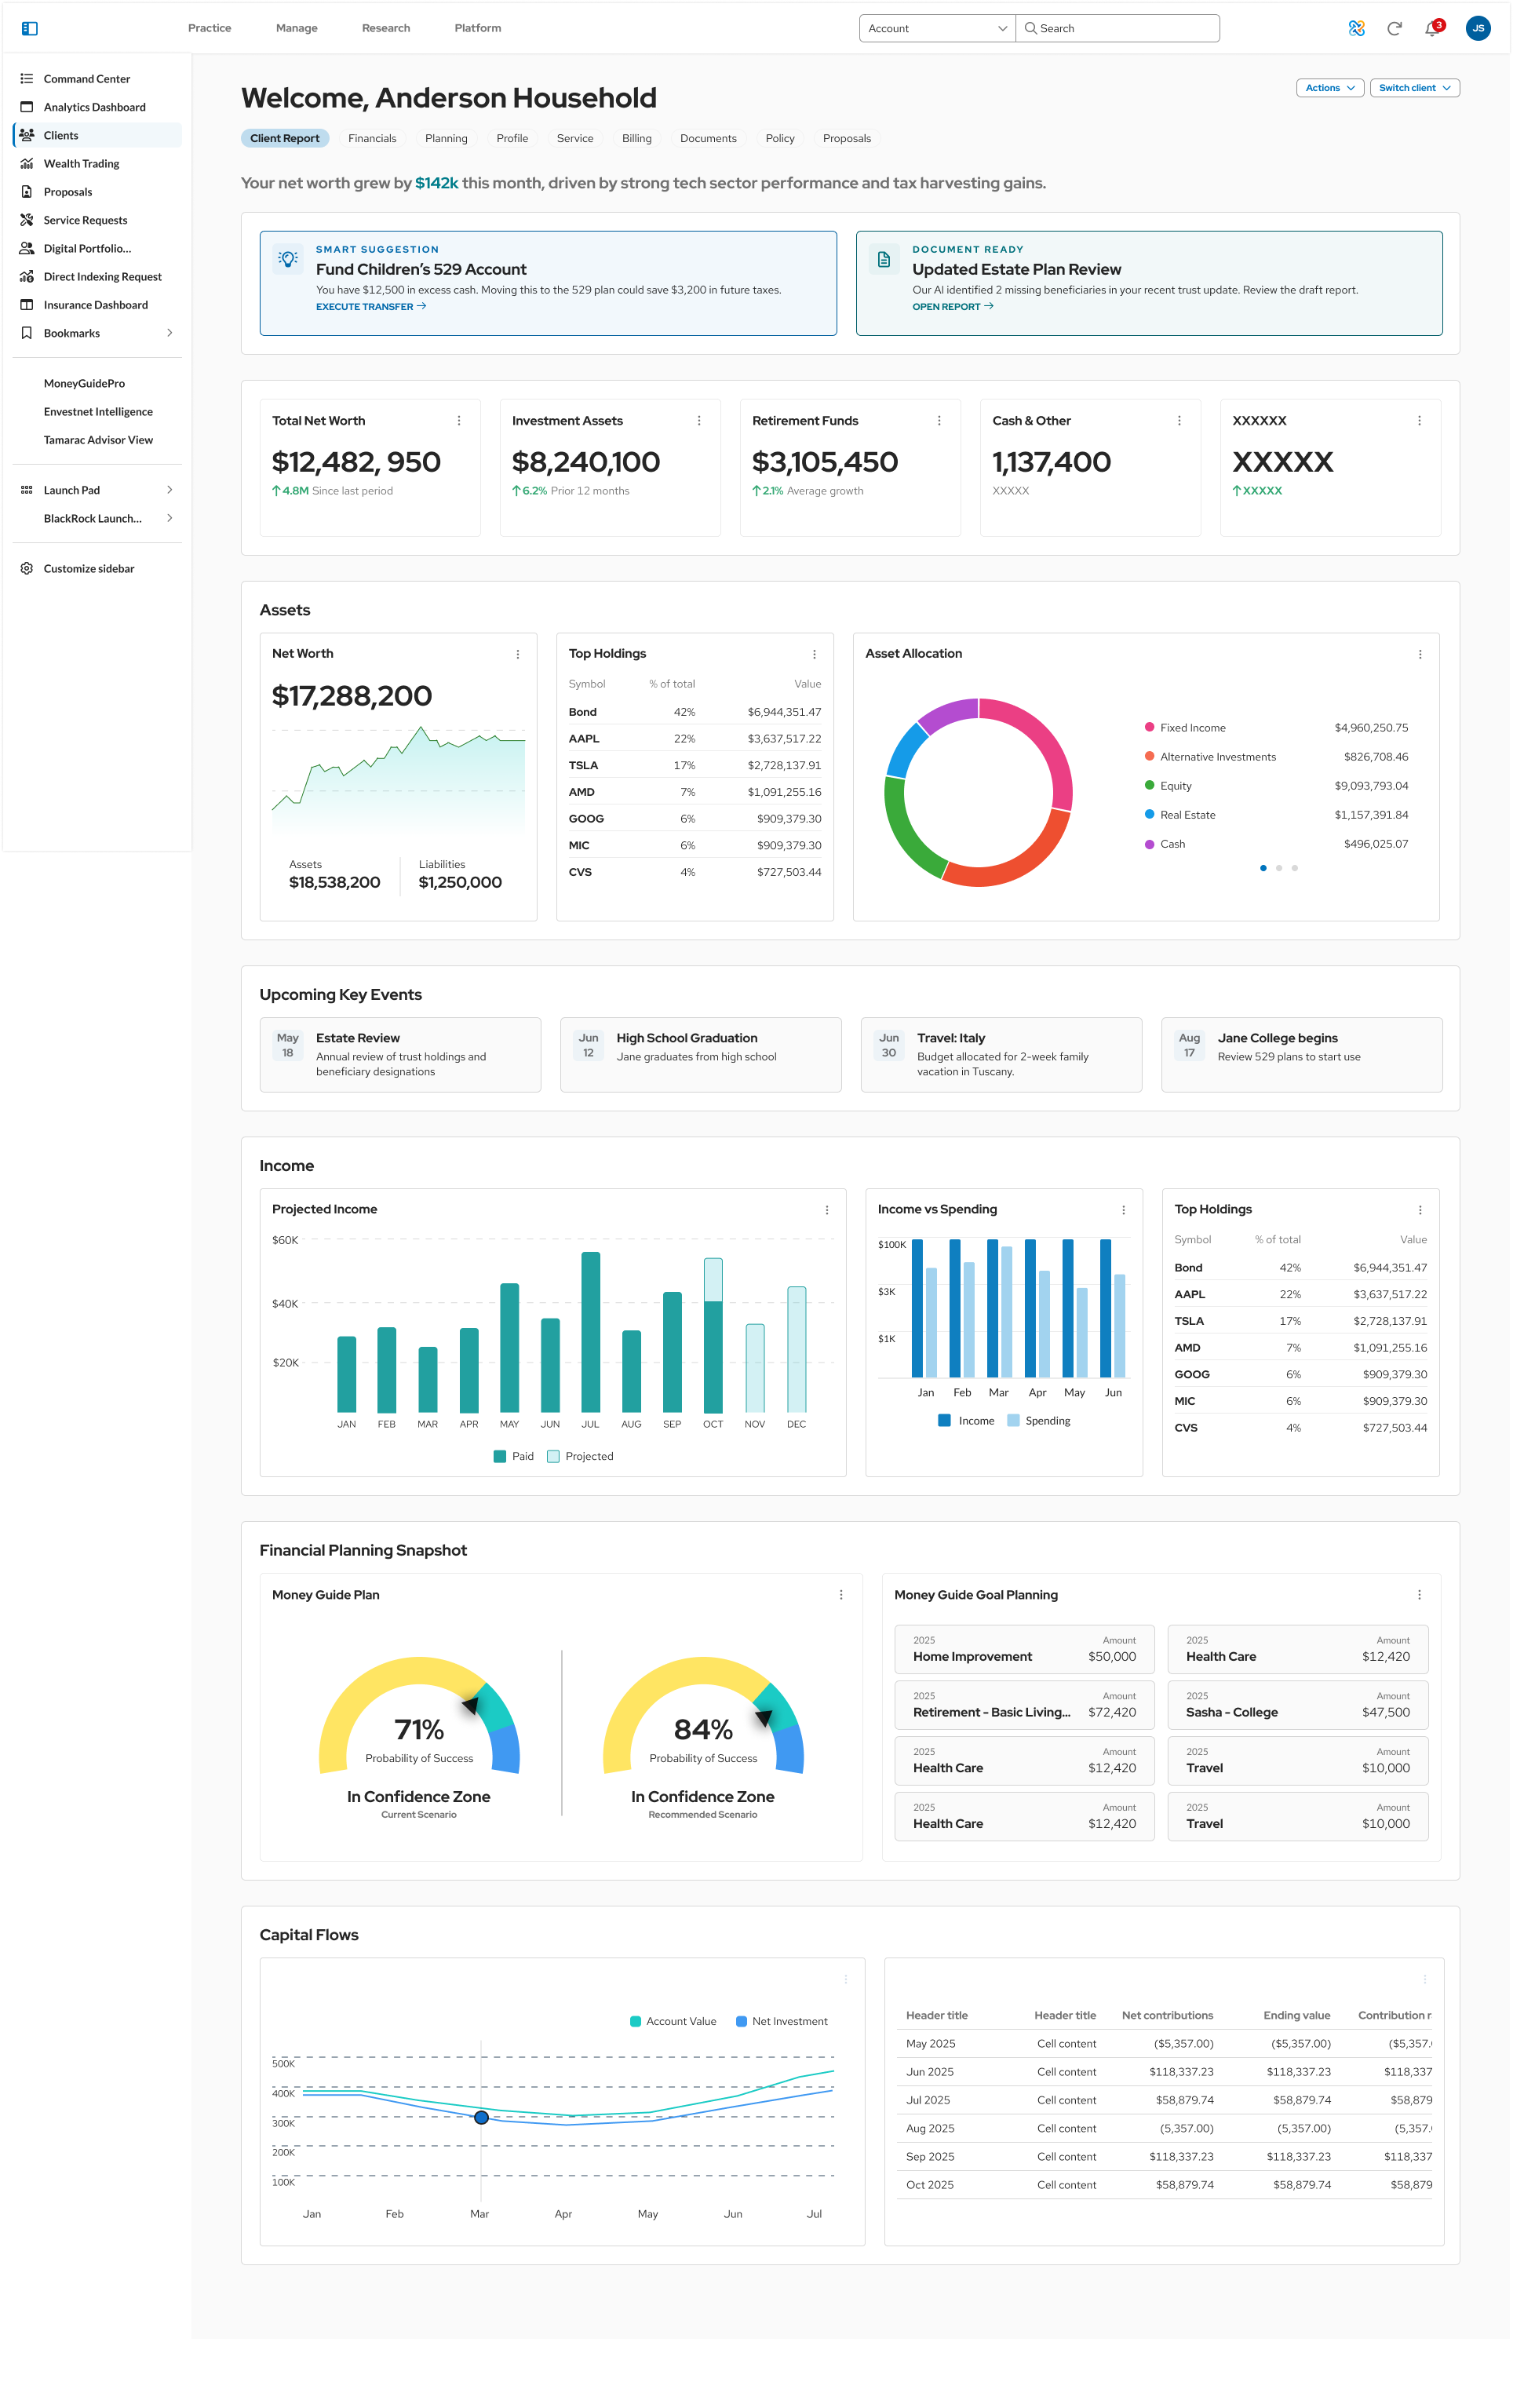Open the AI assistant icon in header
The height and width of the screenshot is (2408, 1513).
tap(1356, 28)
